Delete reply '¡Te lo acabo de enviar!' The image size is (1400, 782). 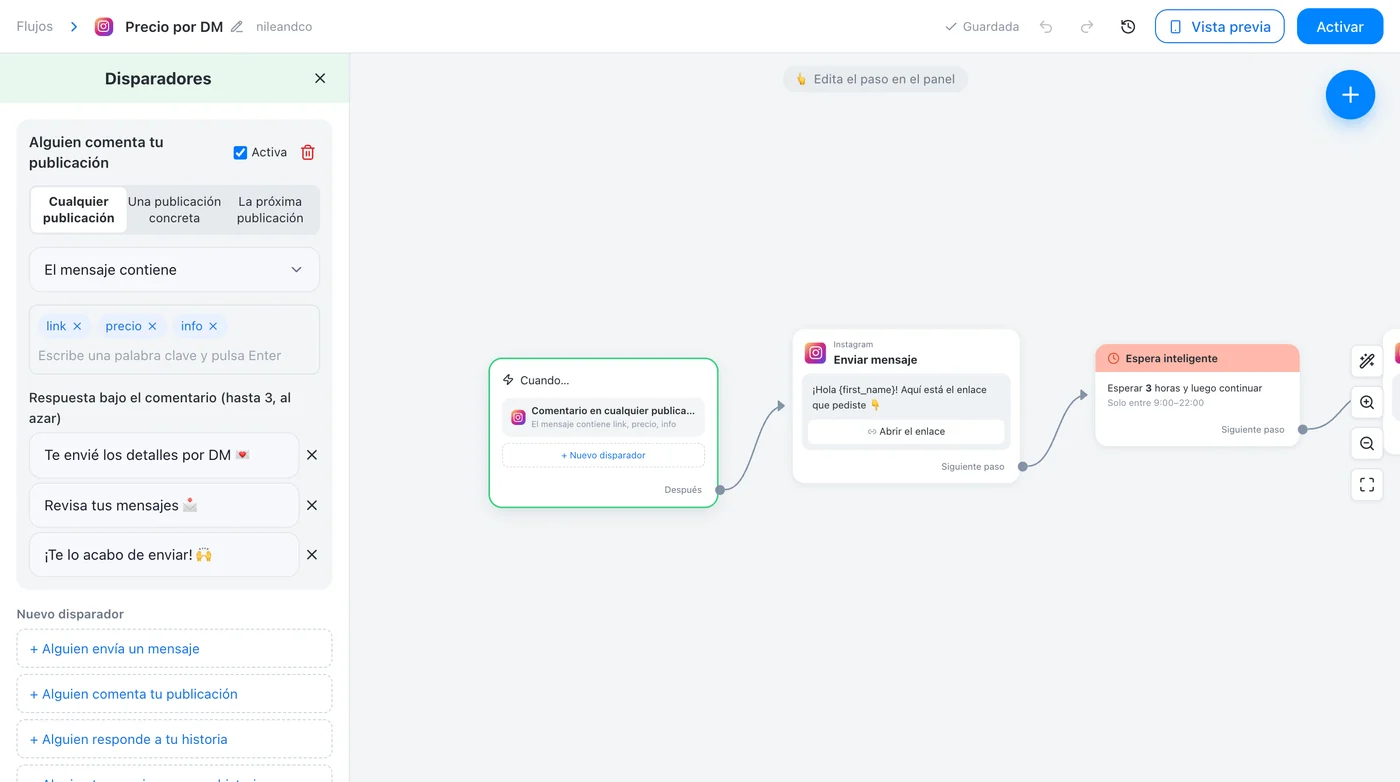tap(312, 555)
